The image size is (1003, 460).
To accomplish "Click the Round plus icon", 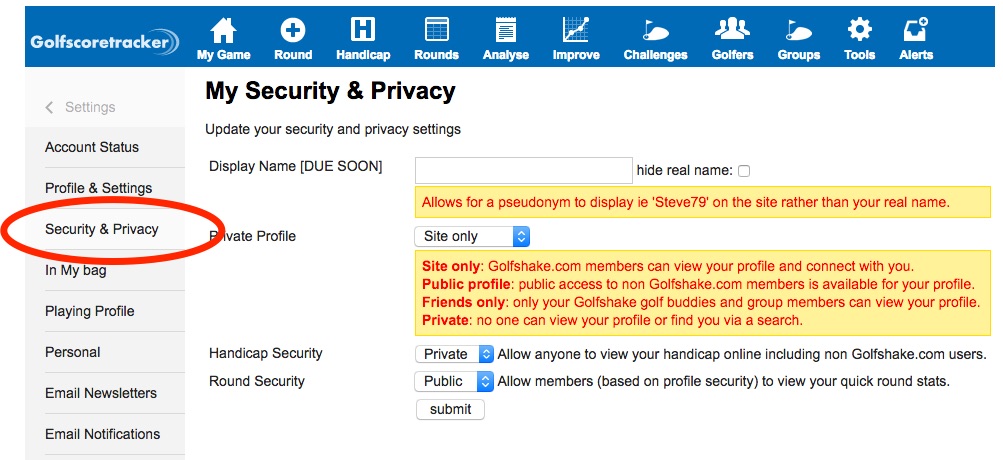I will pyautogui.click(x=293, y=30).
